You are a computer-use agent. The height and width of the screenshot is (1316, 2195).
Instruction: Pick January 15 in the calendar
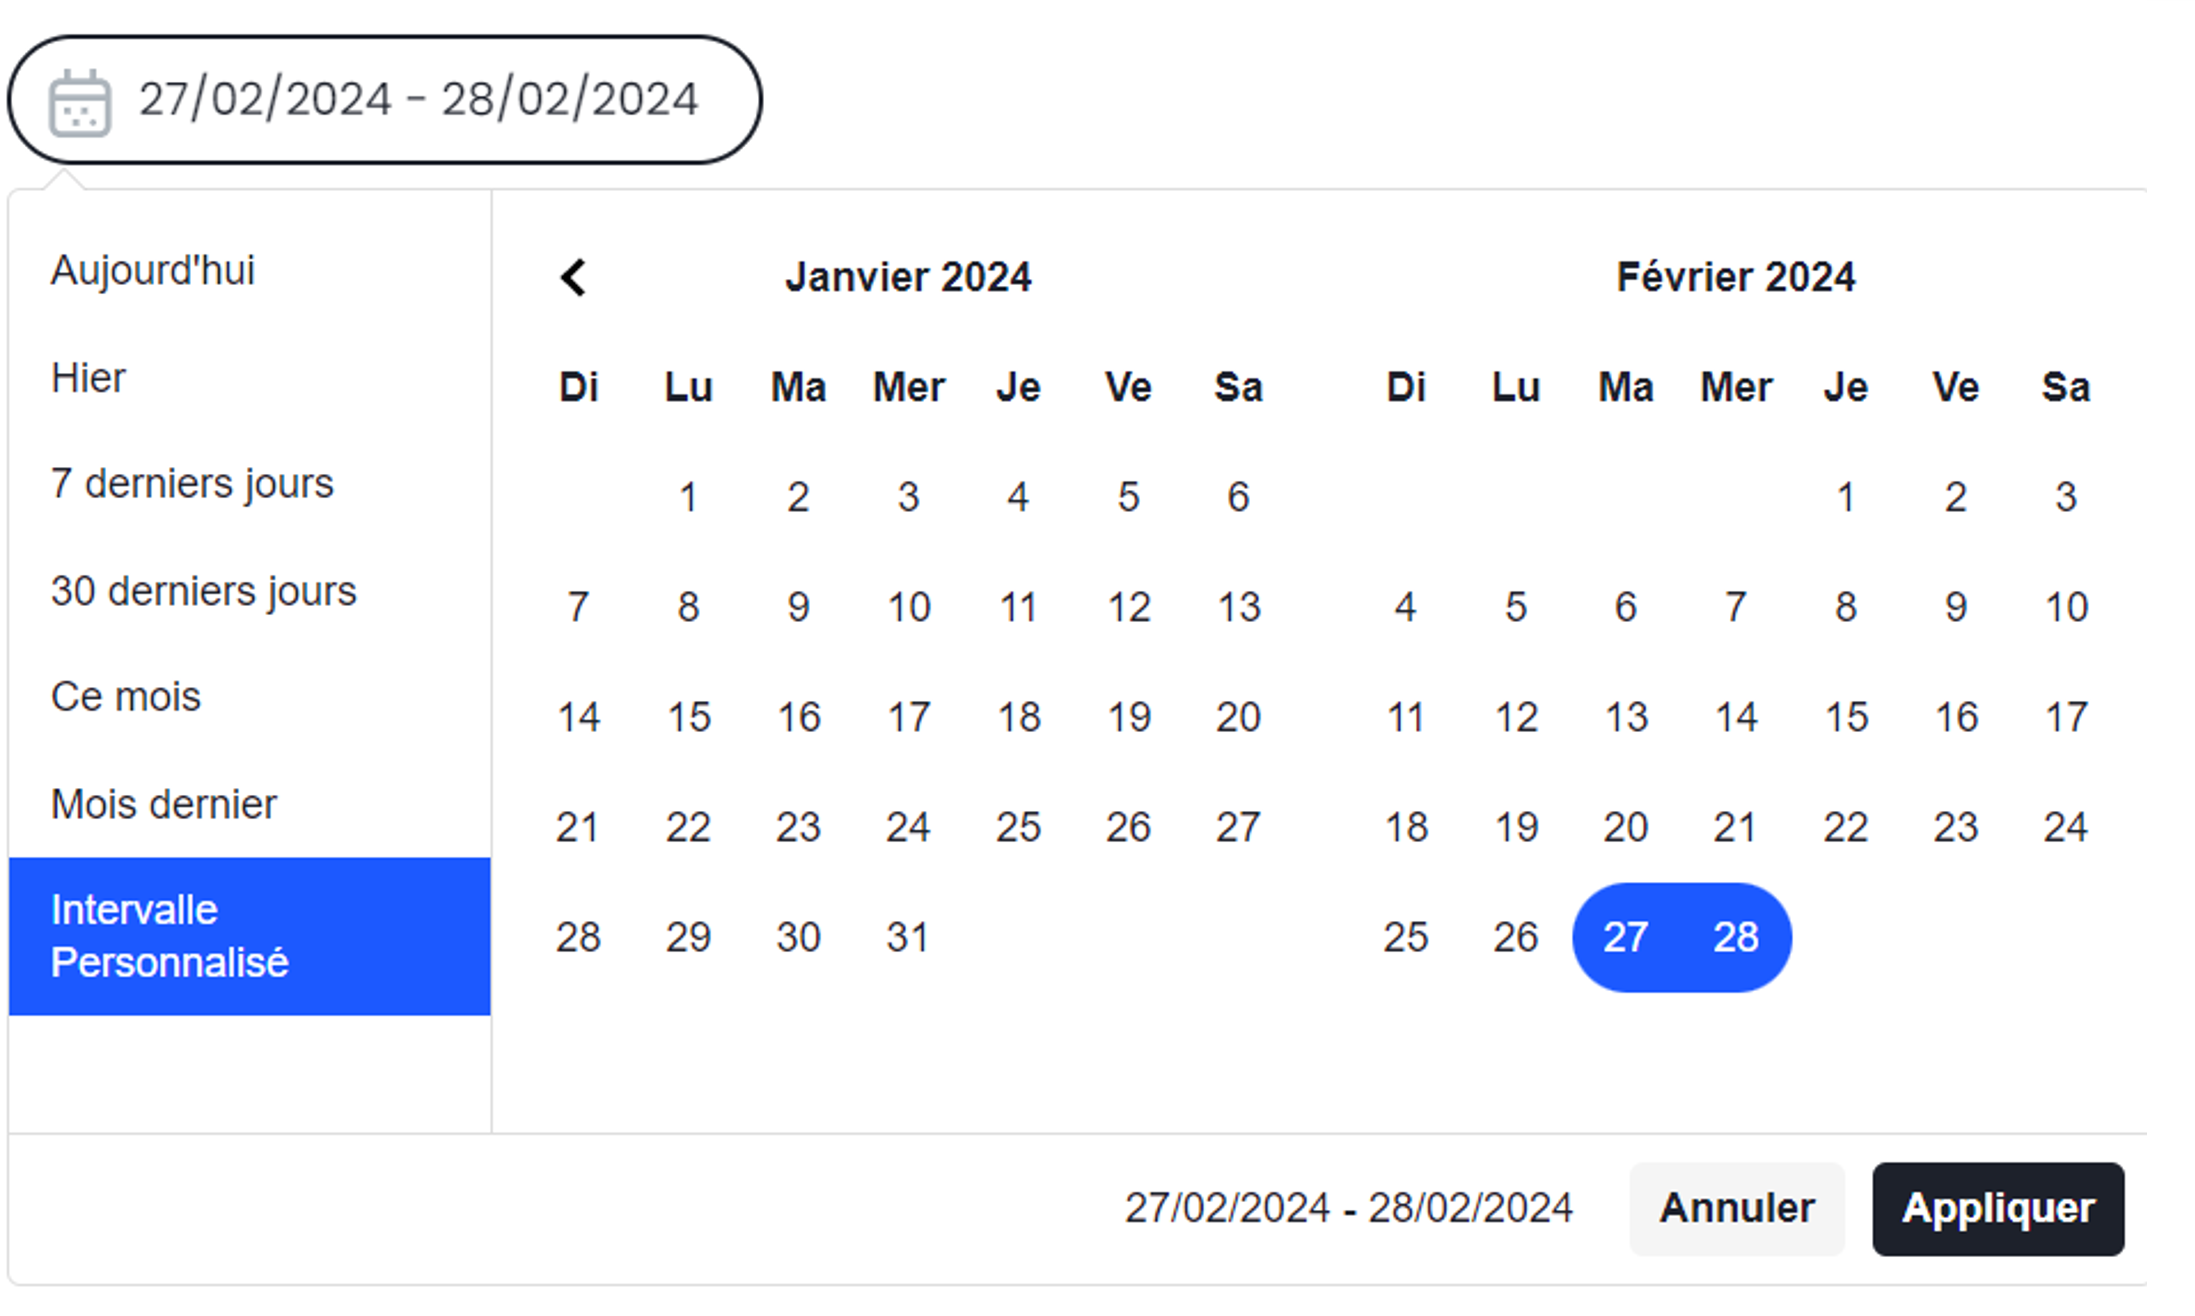pyautogui.click(x=689, y=717)
